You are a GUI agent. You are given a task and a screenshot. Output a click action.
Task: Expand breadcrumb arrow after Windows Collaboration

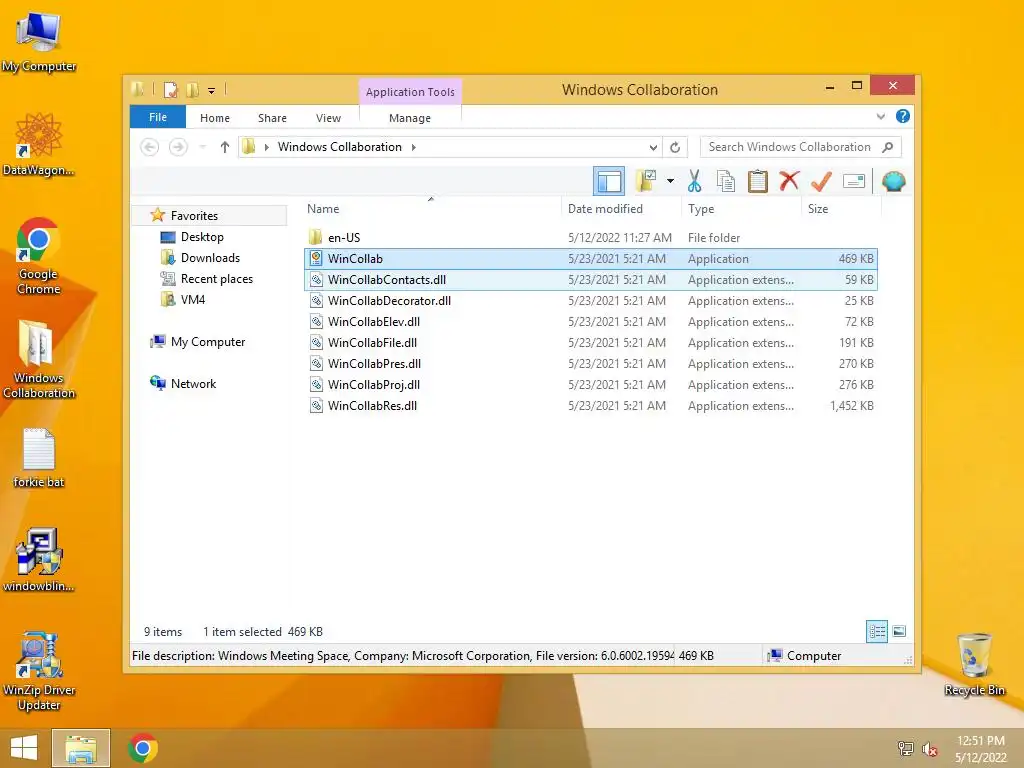pos(413,147)
